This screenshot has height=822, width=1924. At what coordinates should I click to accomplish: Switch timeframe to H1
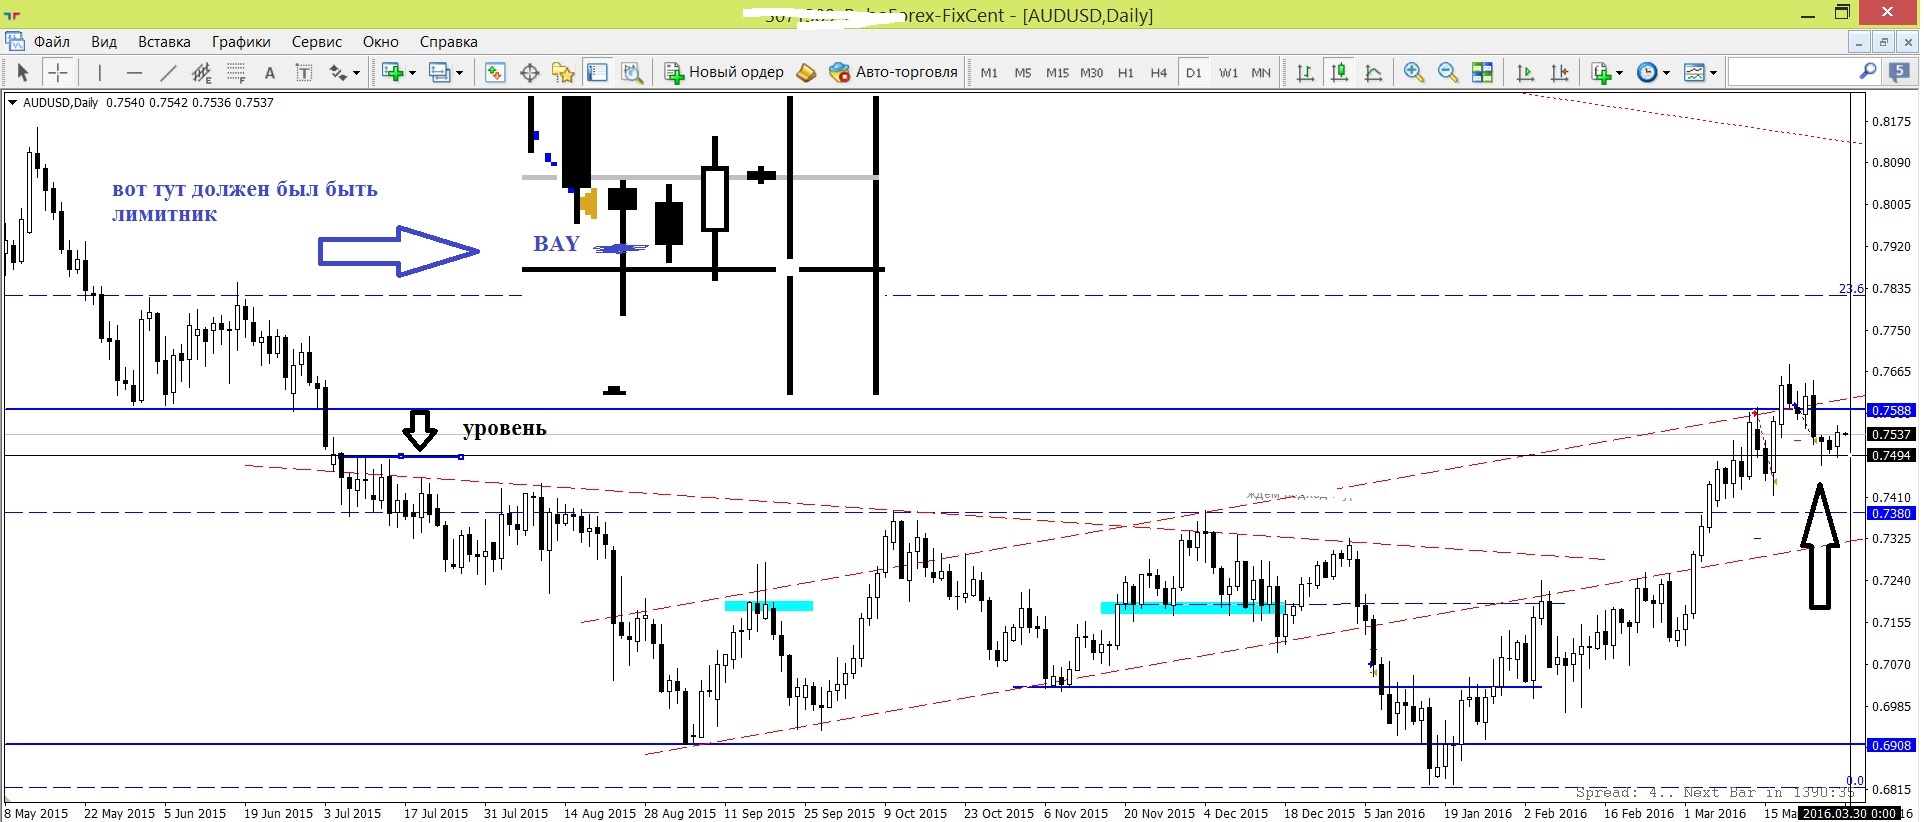pos(1125,72)
